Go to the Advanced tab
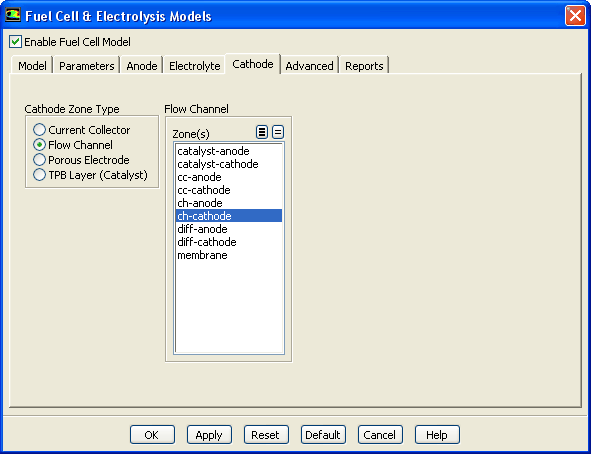The width and height of the screenshot is (591, 454). tap(309, 66)
